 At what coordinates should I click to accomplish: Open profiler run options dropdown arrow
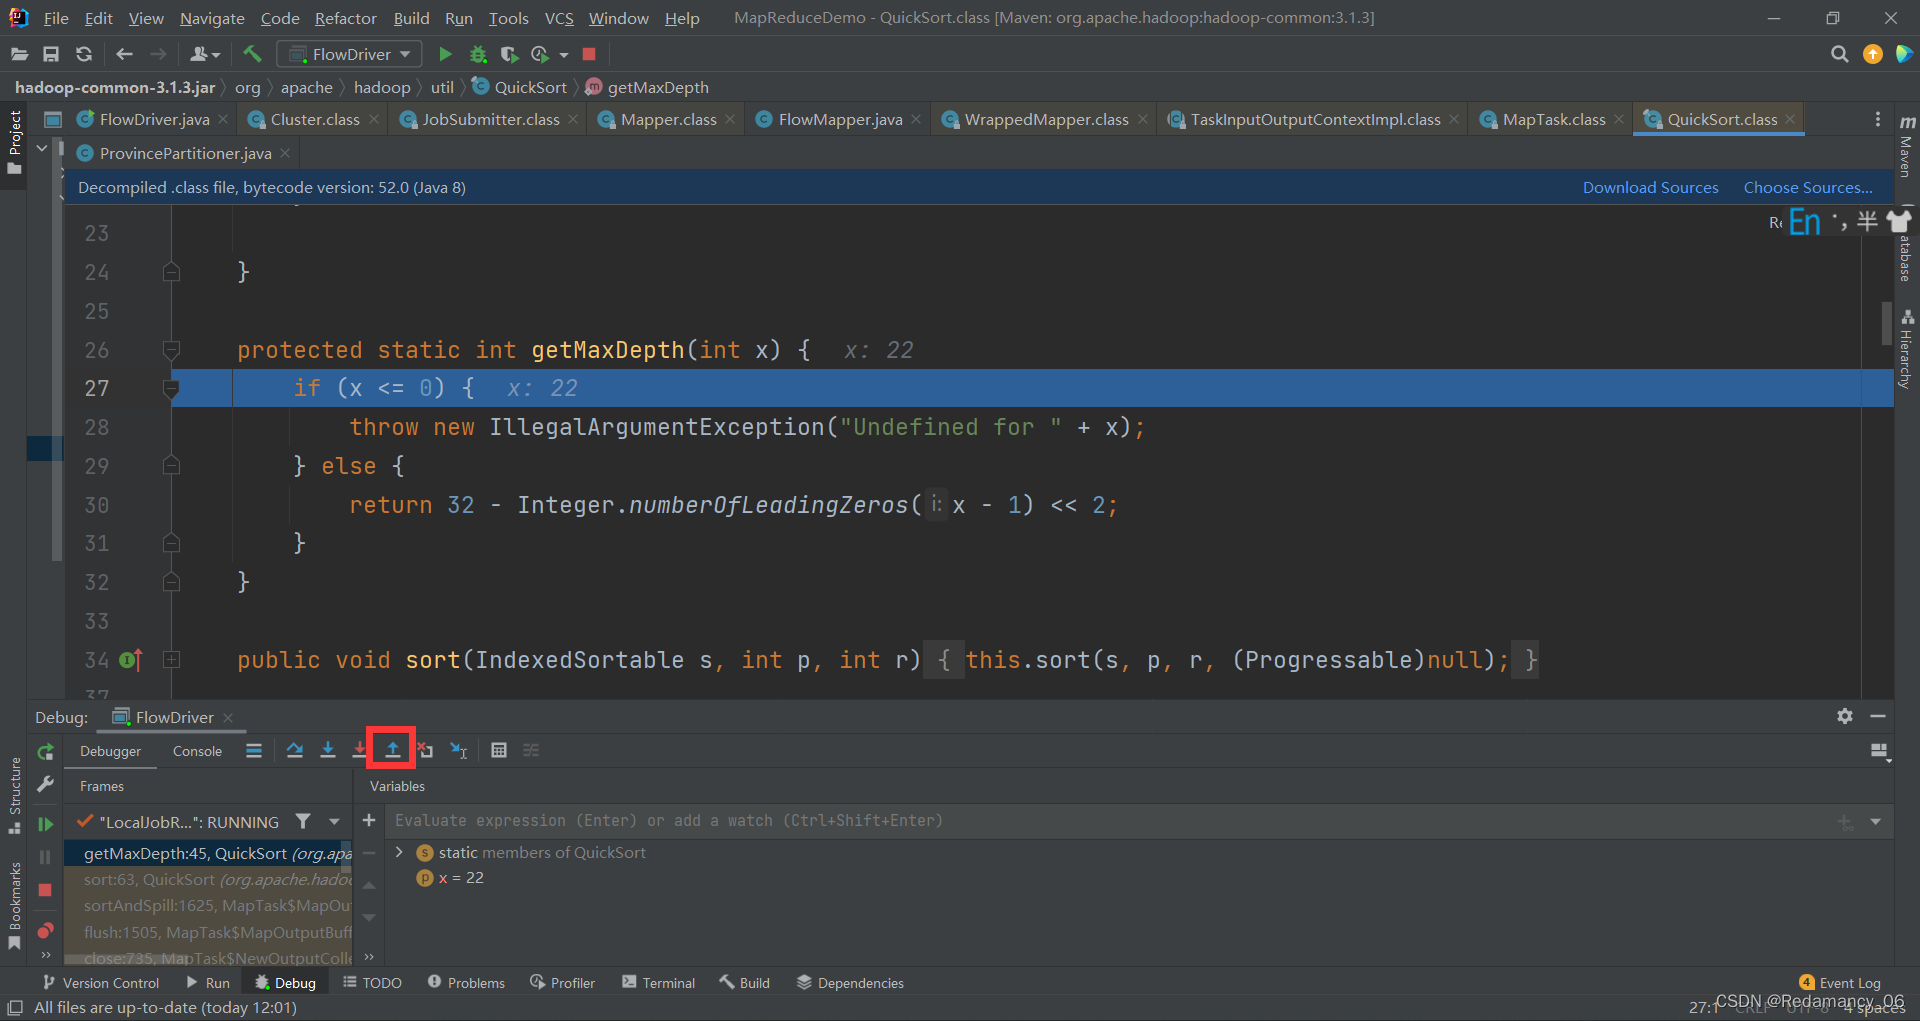click(564, 55)
